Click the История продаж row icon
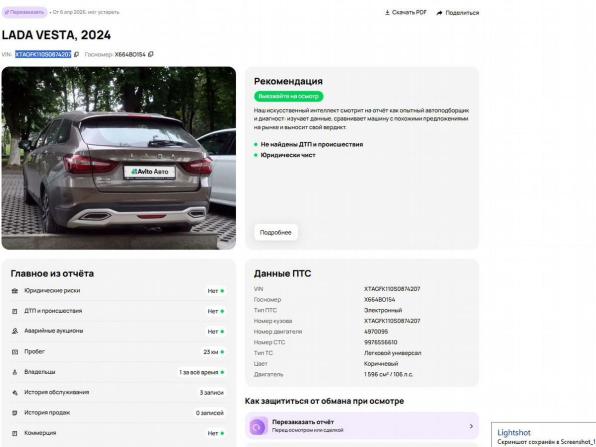The height and width of the screenshot is (447, 596). (x=15, y=413)
